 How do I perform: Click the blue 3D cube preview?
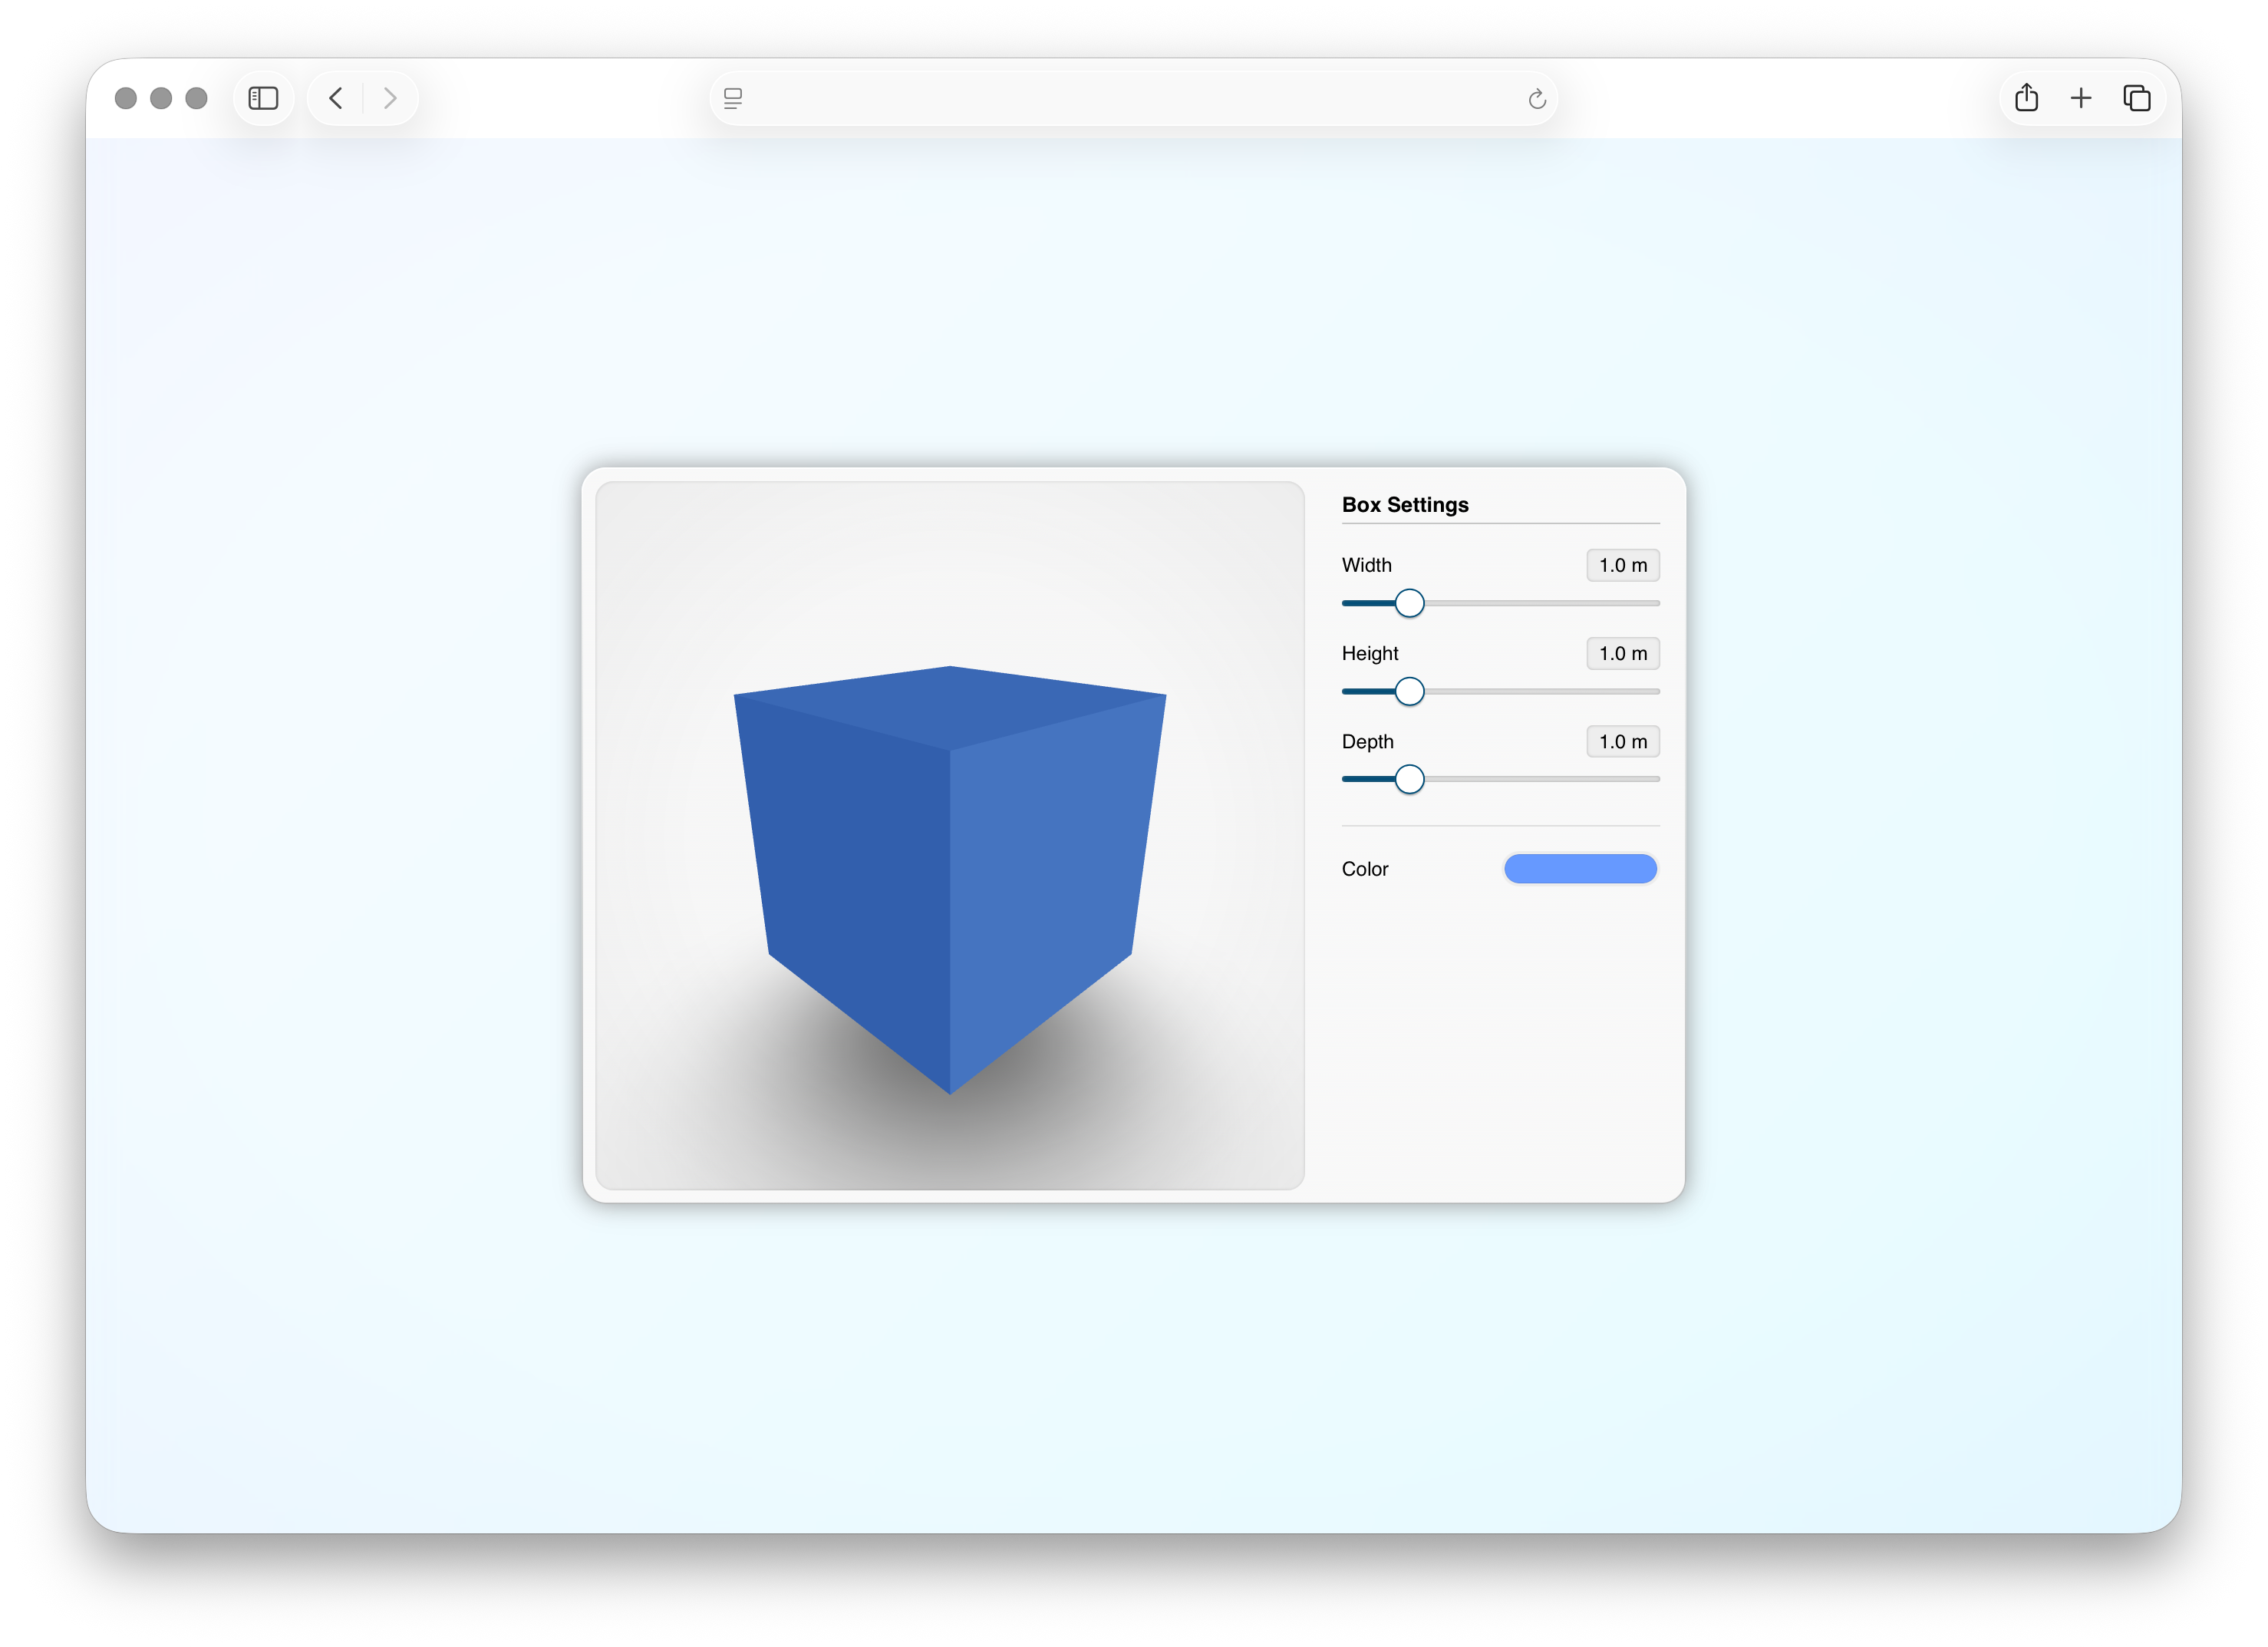(x=949, y=879)
